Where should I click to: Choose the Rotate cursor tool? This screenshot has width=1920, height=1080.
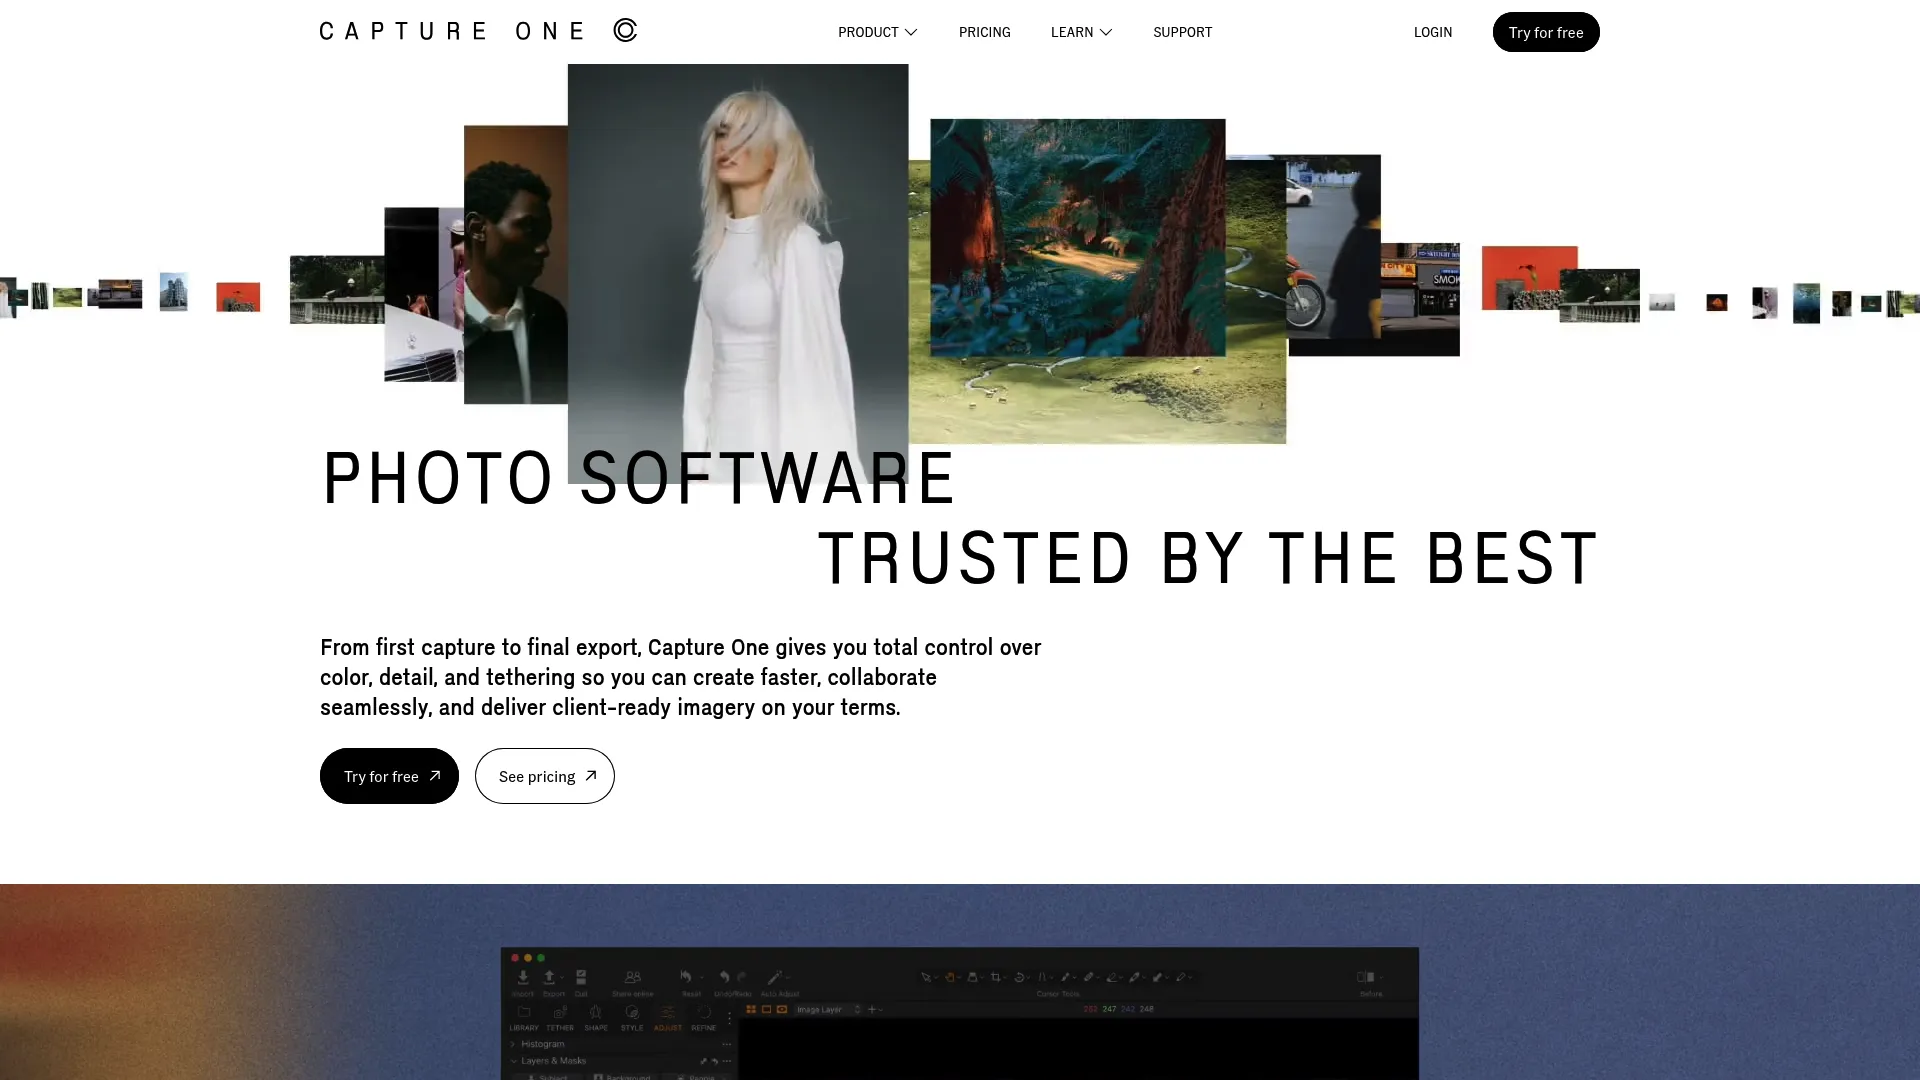pos(1020,977)
